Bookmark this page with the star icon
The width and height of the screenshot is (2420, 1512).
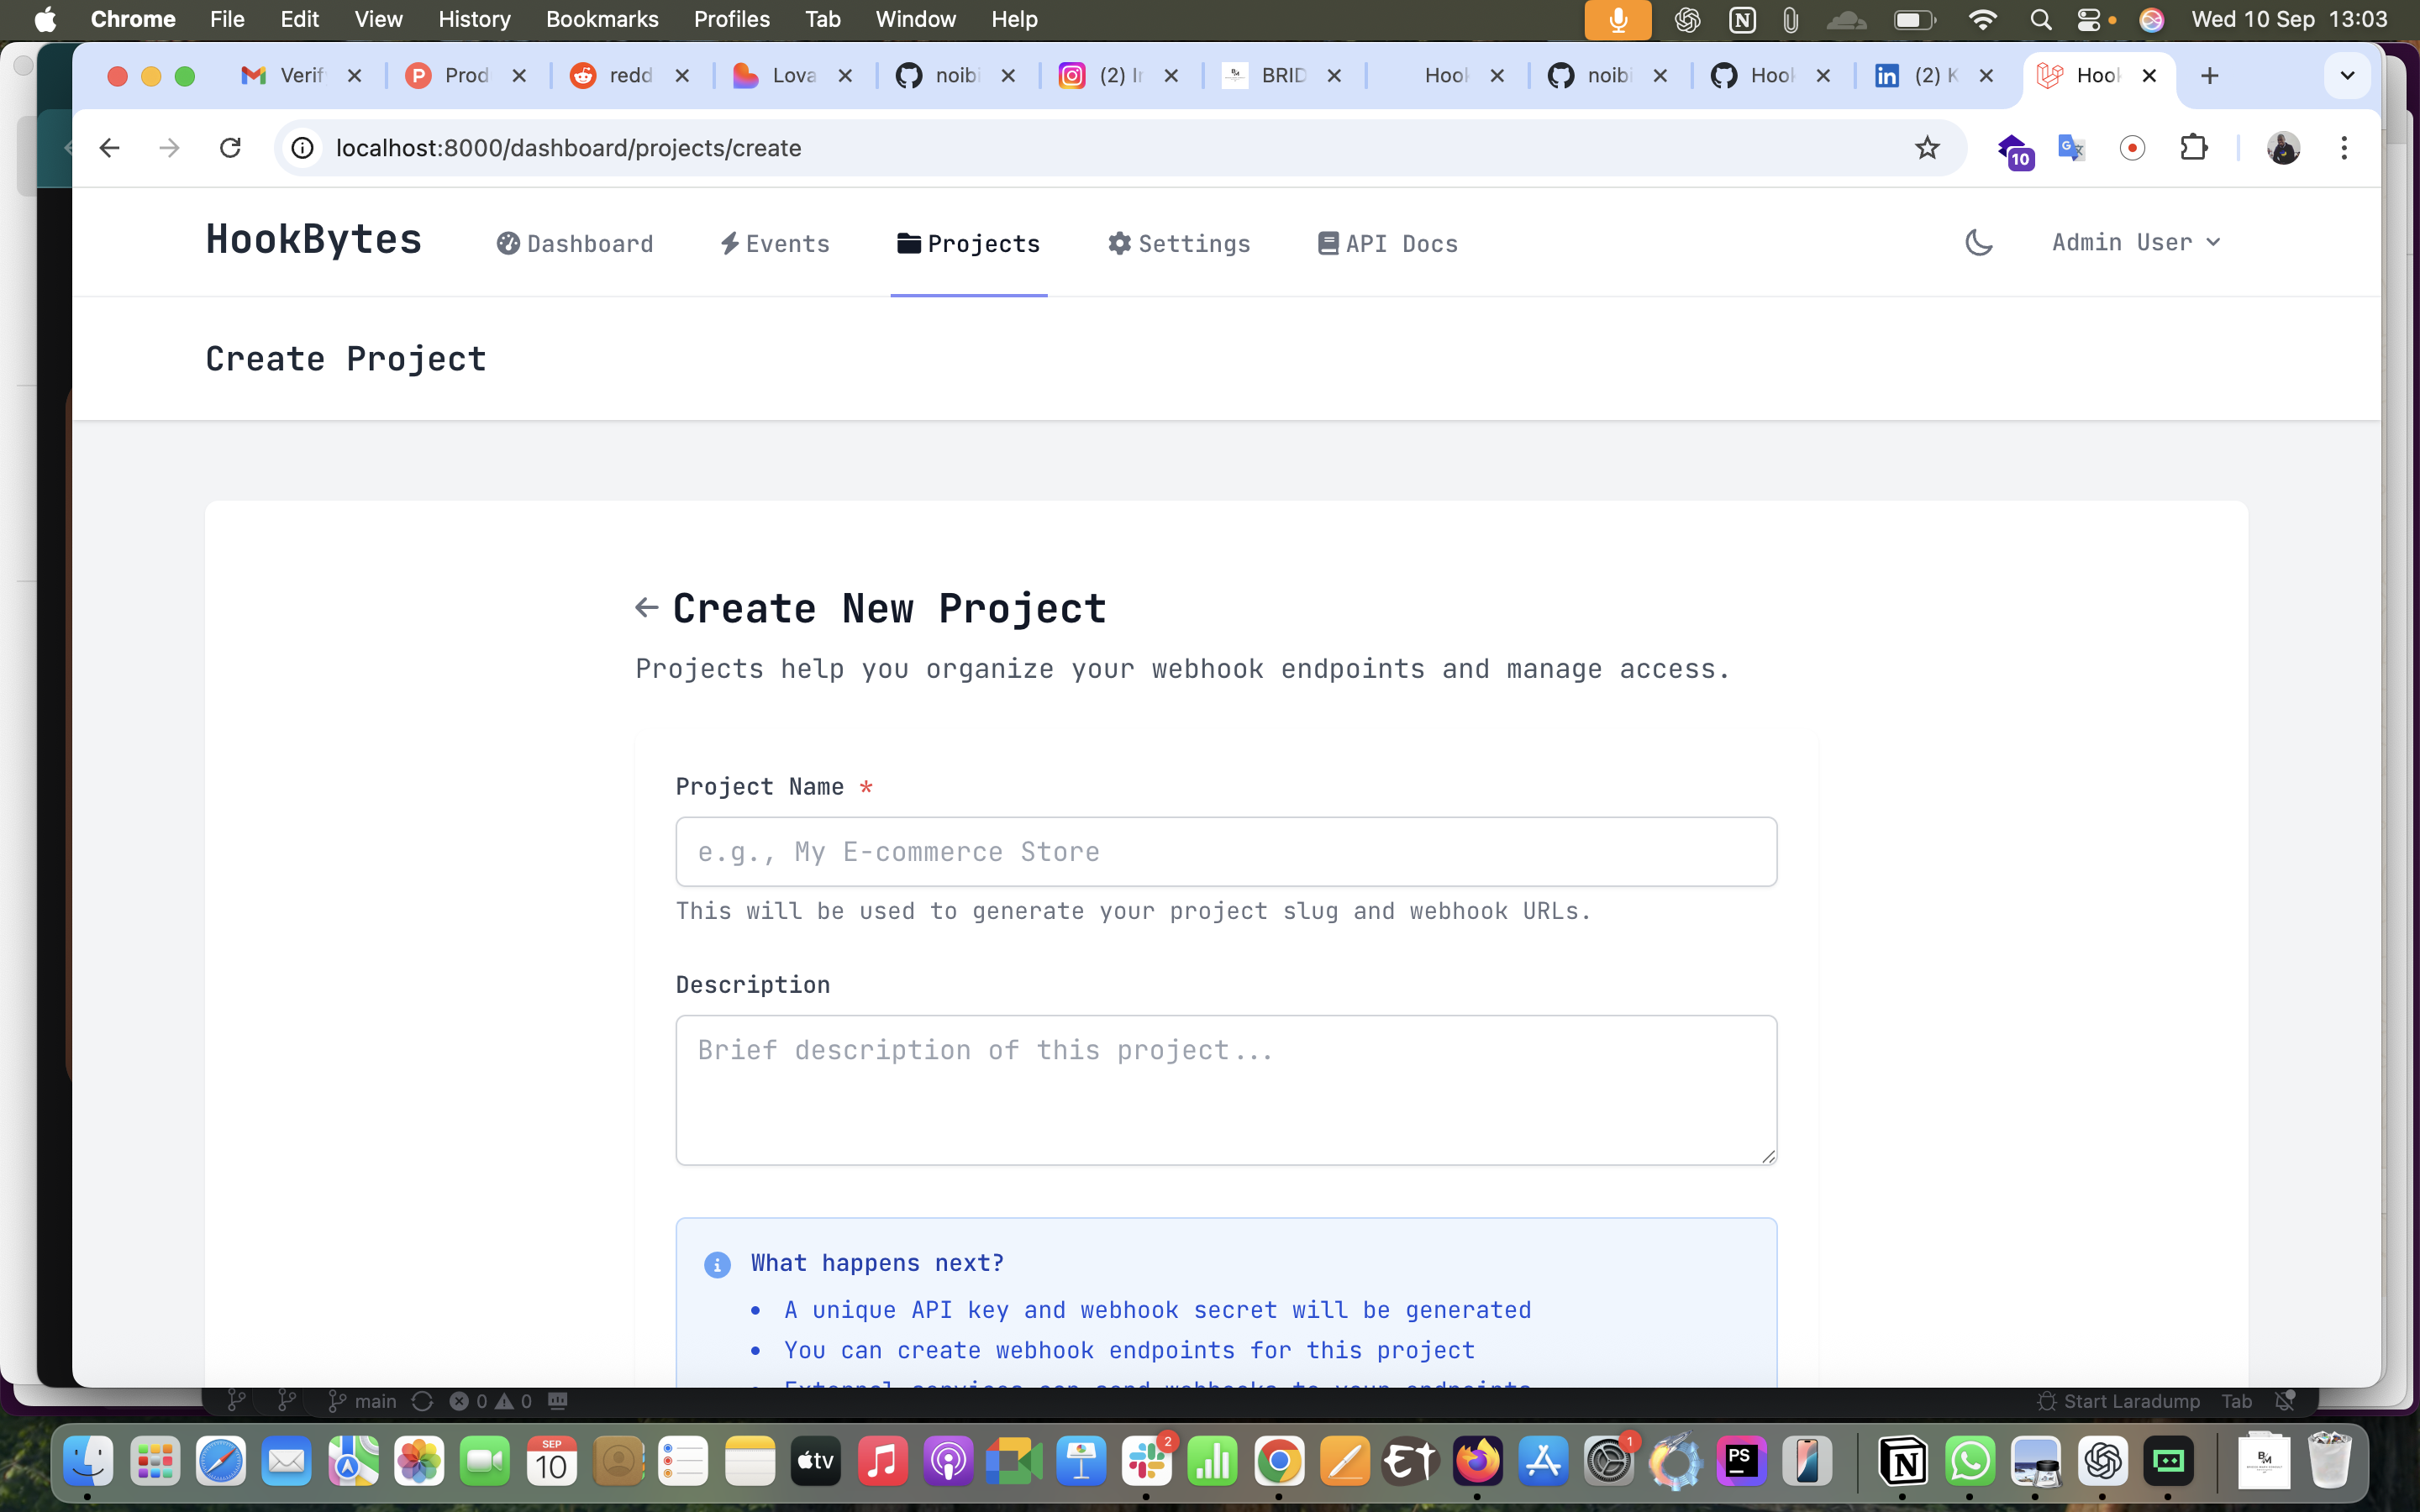1927,148
